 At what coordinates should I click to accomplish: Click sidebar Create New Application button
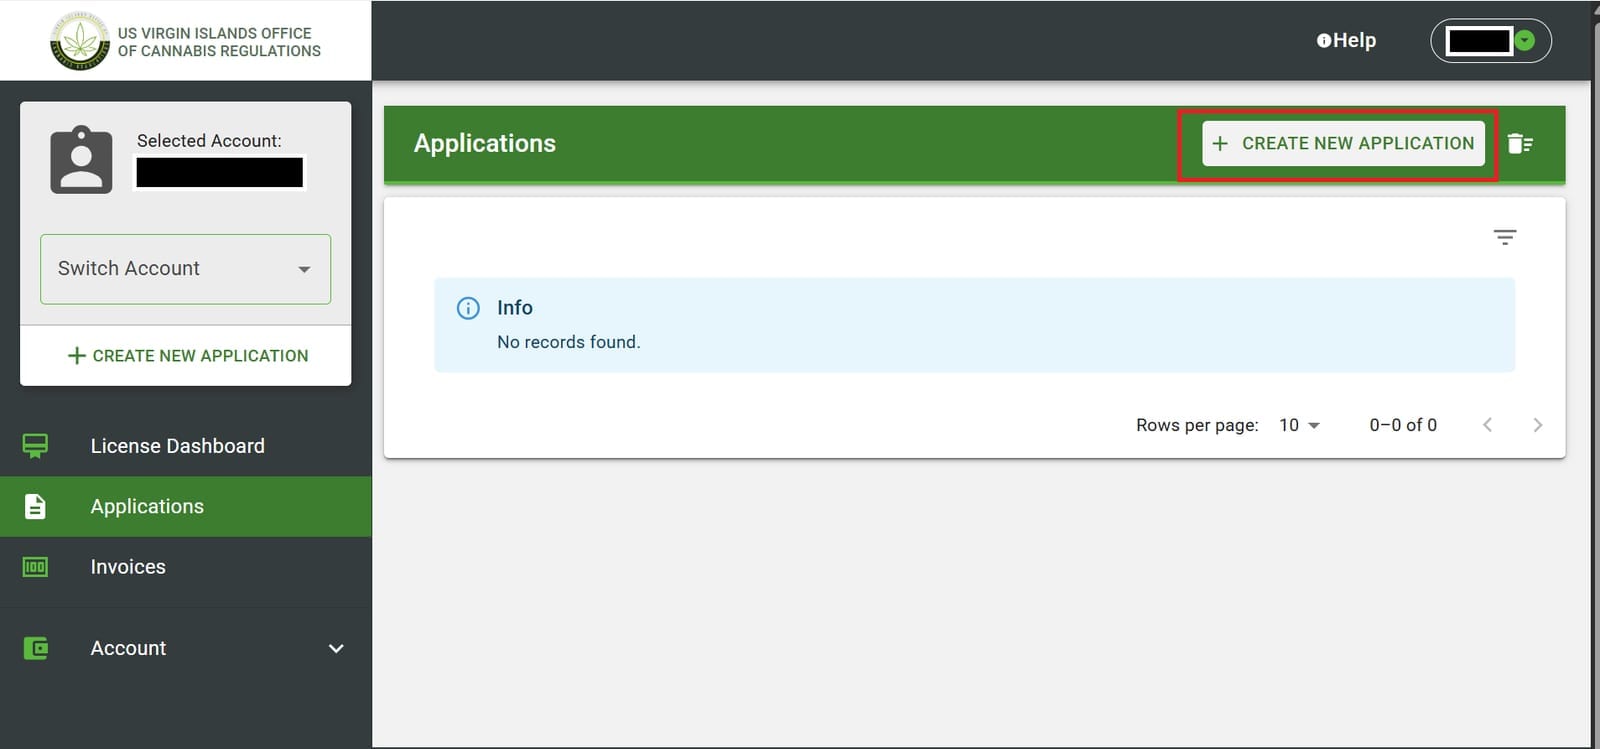click(187, 356)
